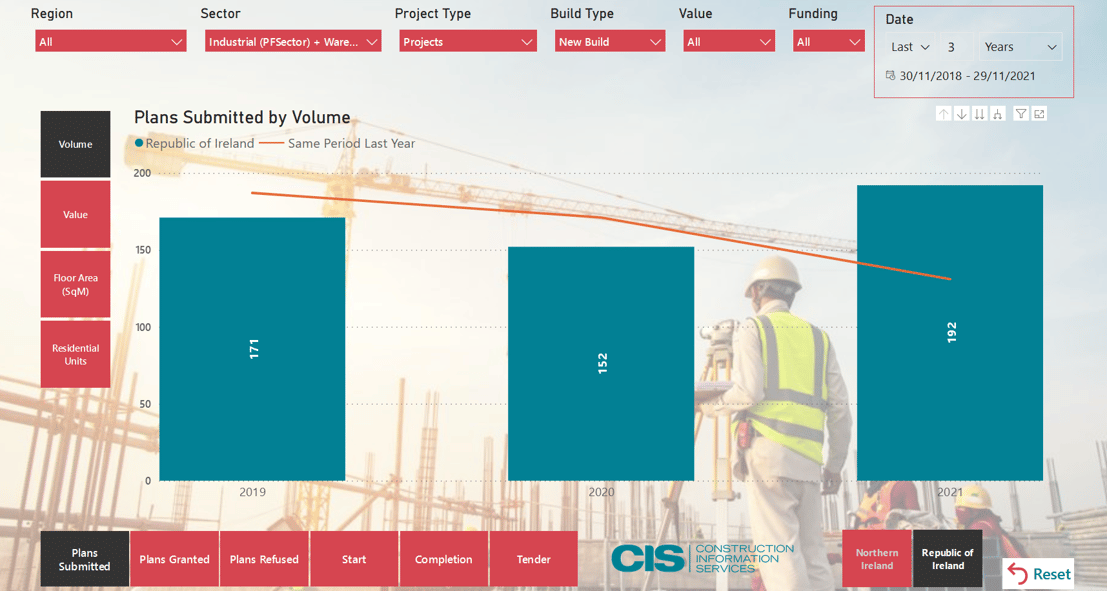Select the Volume measure button
This screenshot has width=1107, height=592.
coord(76,144)
